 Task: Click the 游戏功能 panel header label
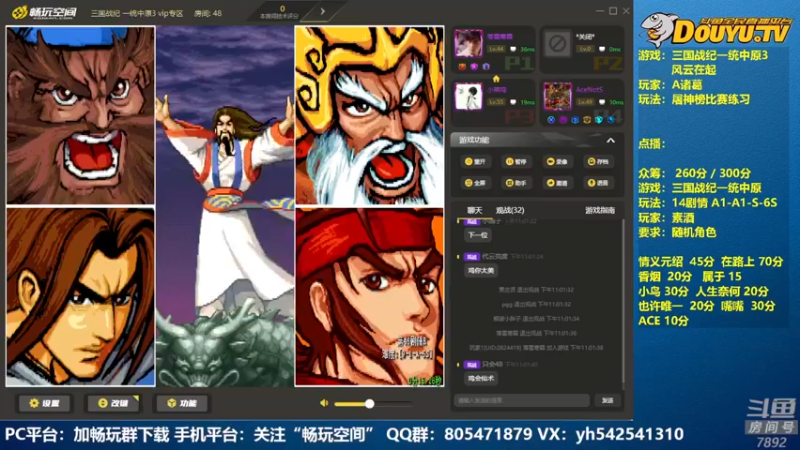pos(474,140)
